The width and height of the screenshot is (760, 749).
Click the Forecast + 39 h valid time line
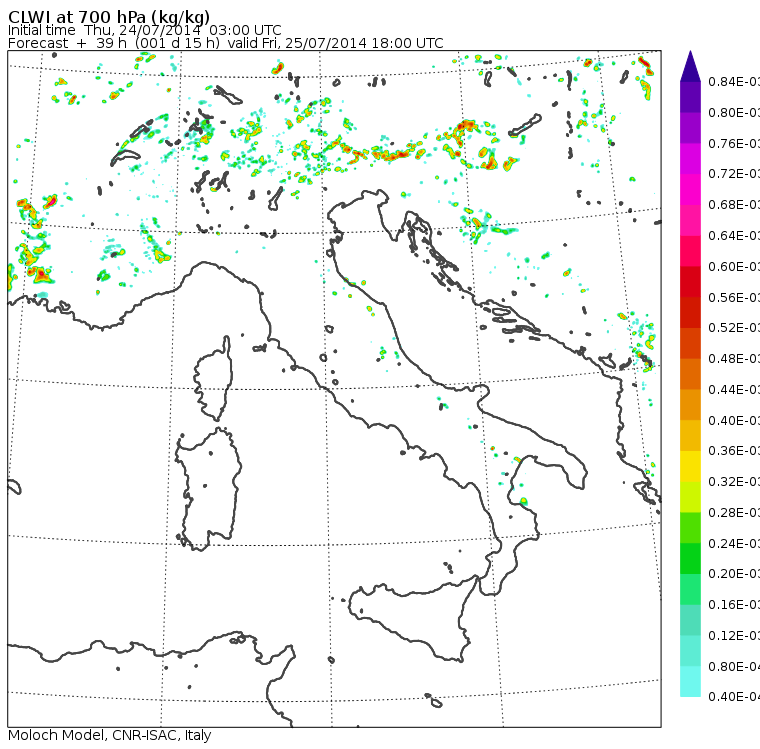pyautogui.click(x=225, y=43)
